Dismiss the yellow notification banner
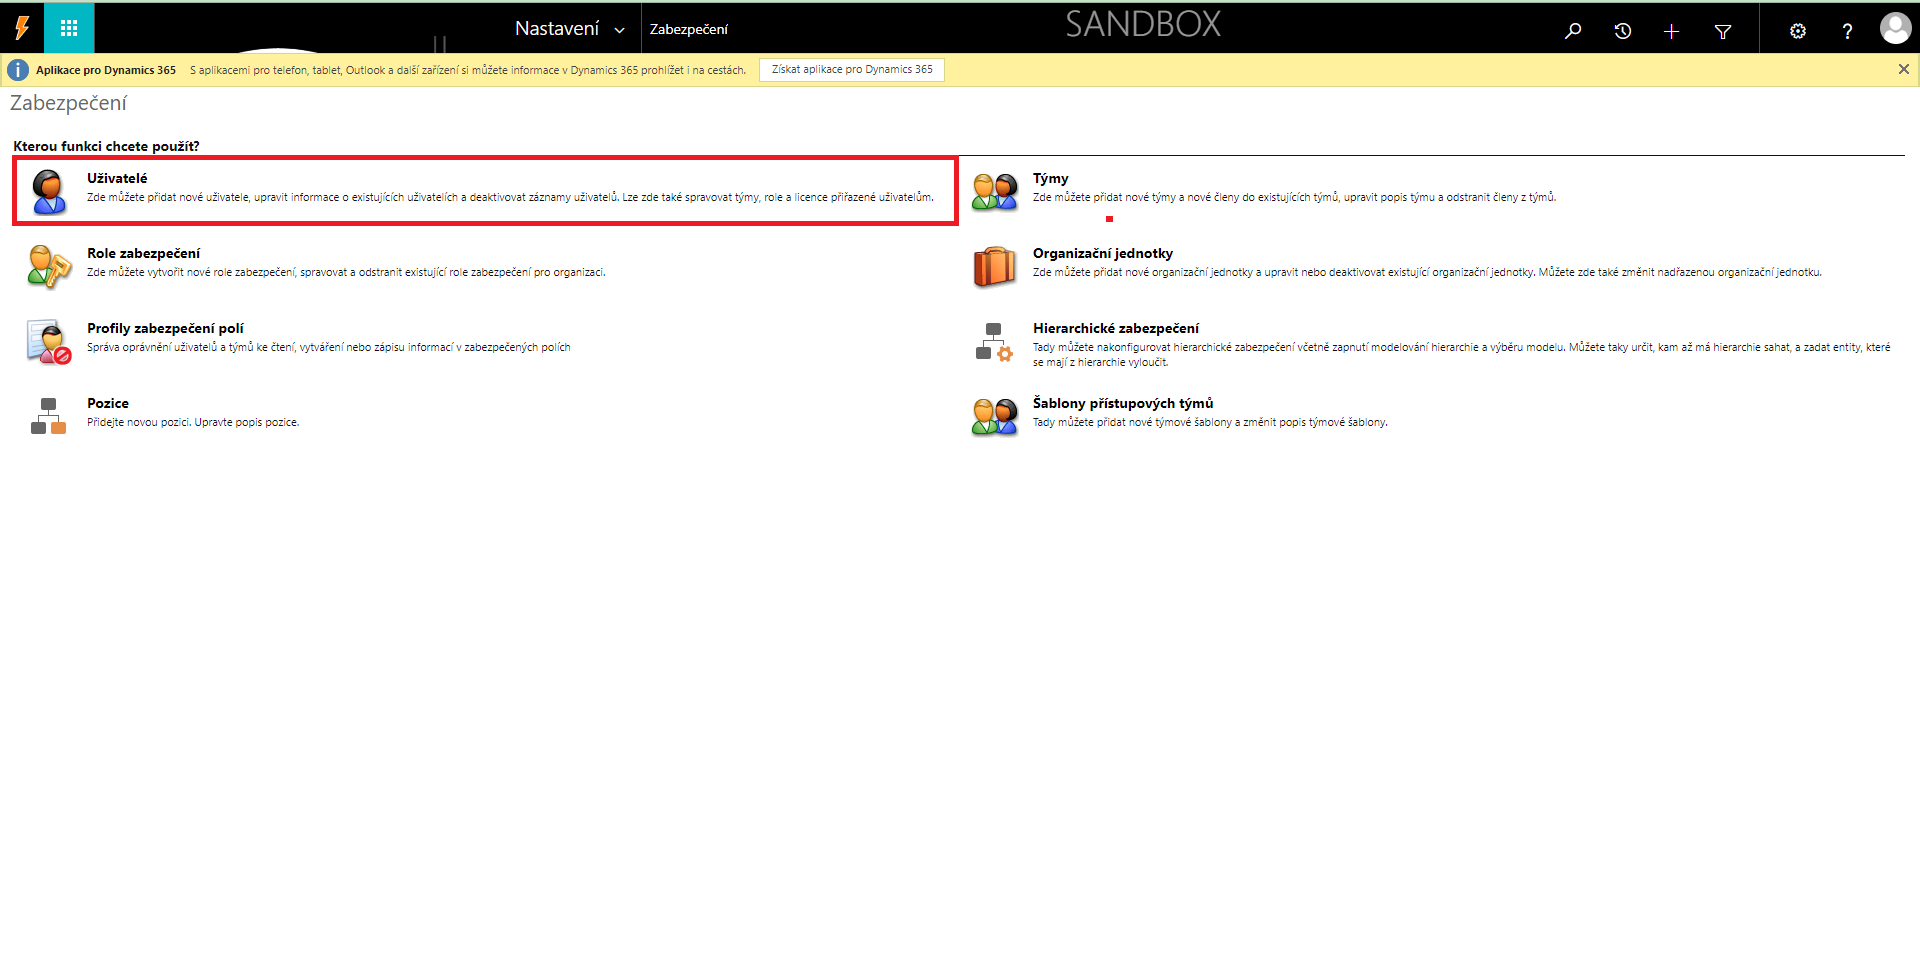The image size is (1920, 970). coord(1903,69)
